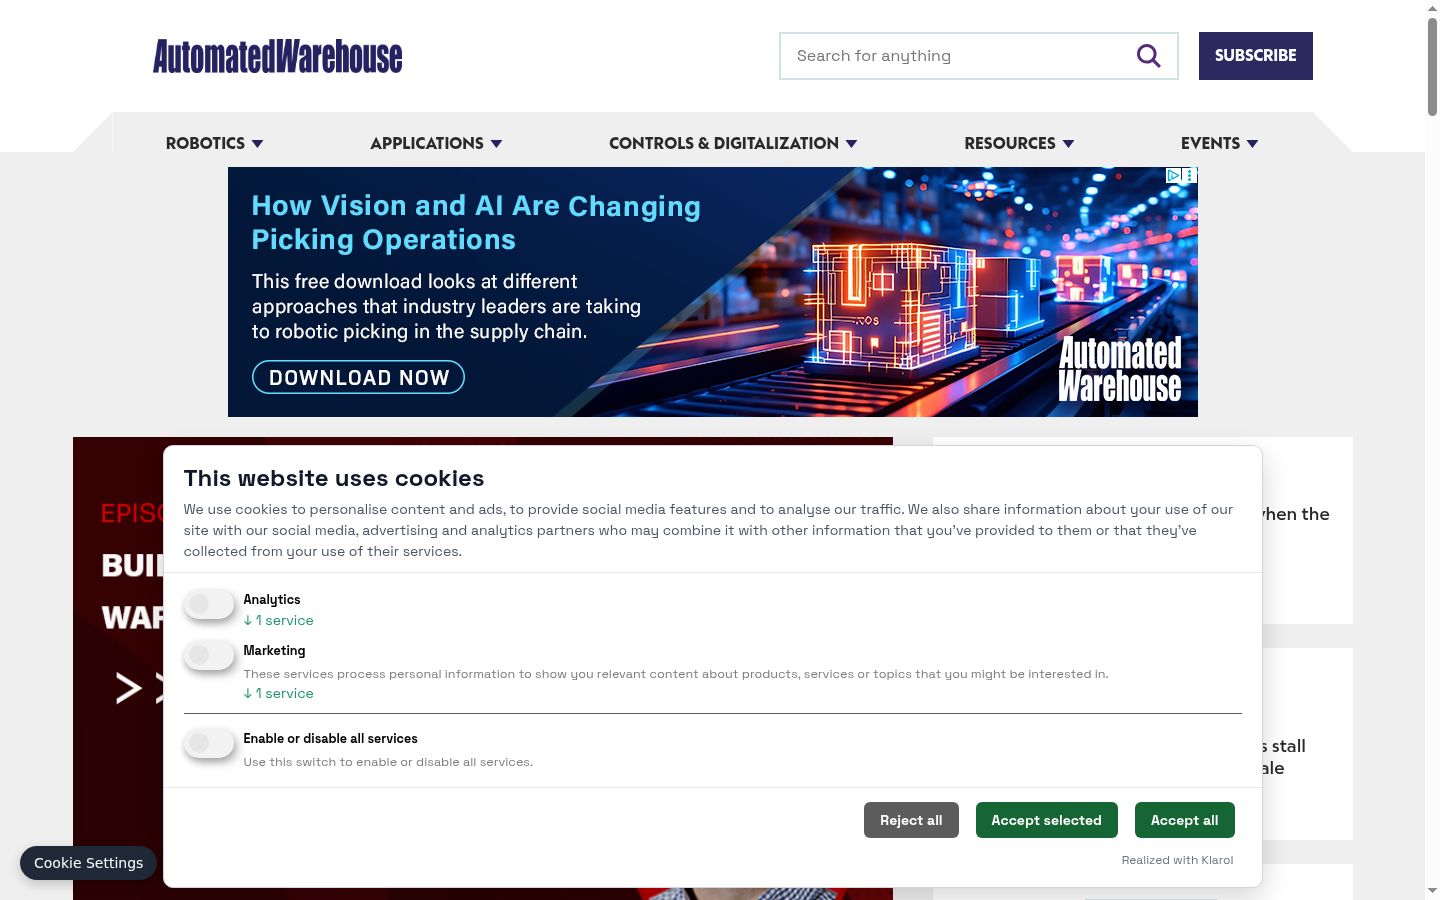This screenshot has height=900, width=1440.
Task: Click DOWNLOAD NOW on the banner ad
Action: tap(358, 377)
